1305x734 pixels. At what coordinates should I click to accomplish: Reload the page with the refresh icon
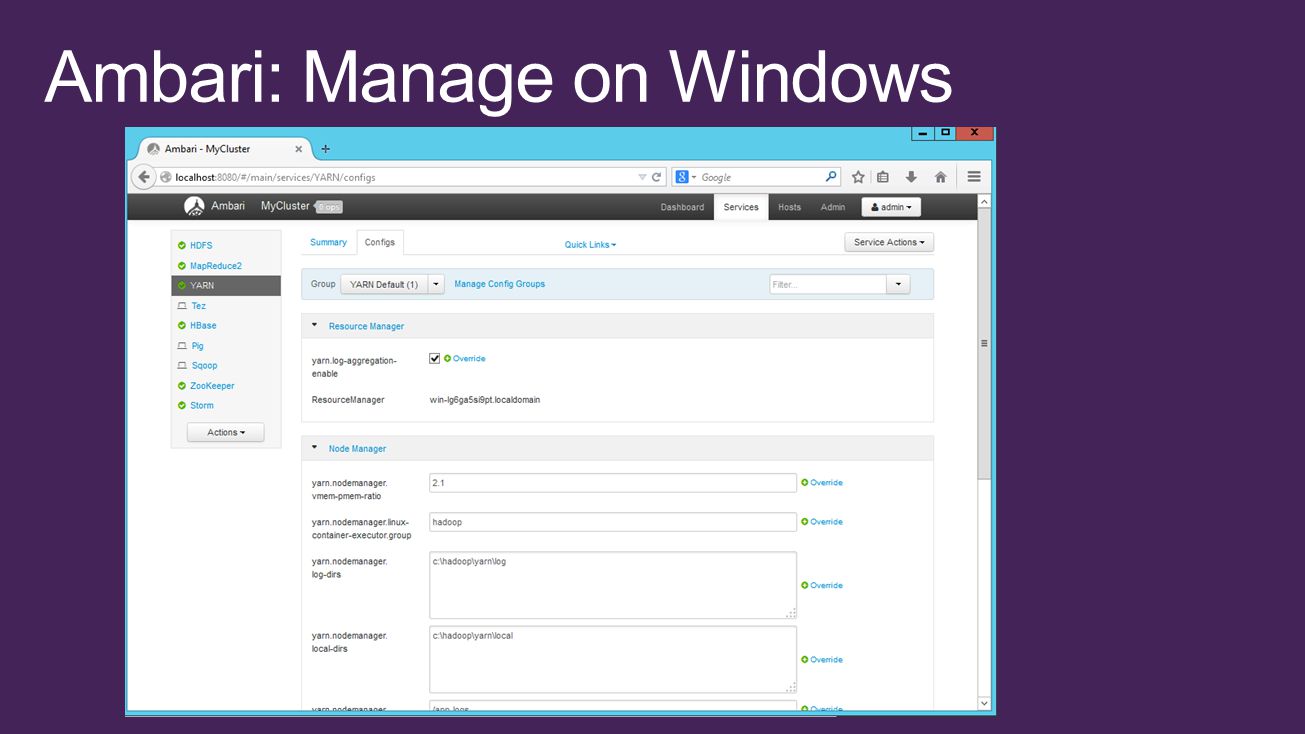point(657,177)
